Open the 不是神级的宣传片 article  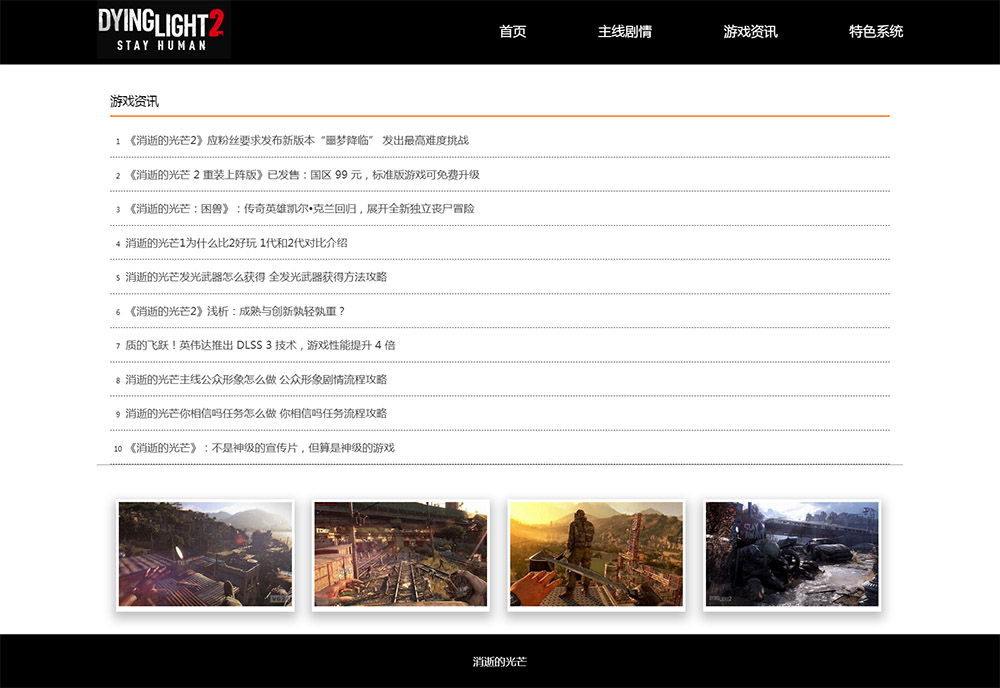pyautogui.click(x=261, y=448)
